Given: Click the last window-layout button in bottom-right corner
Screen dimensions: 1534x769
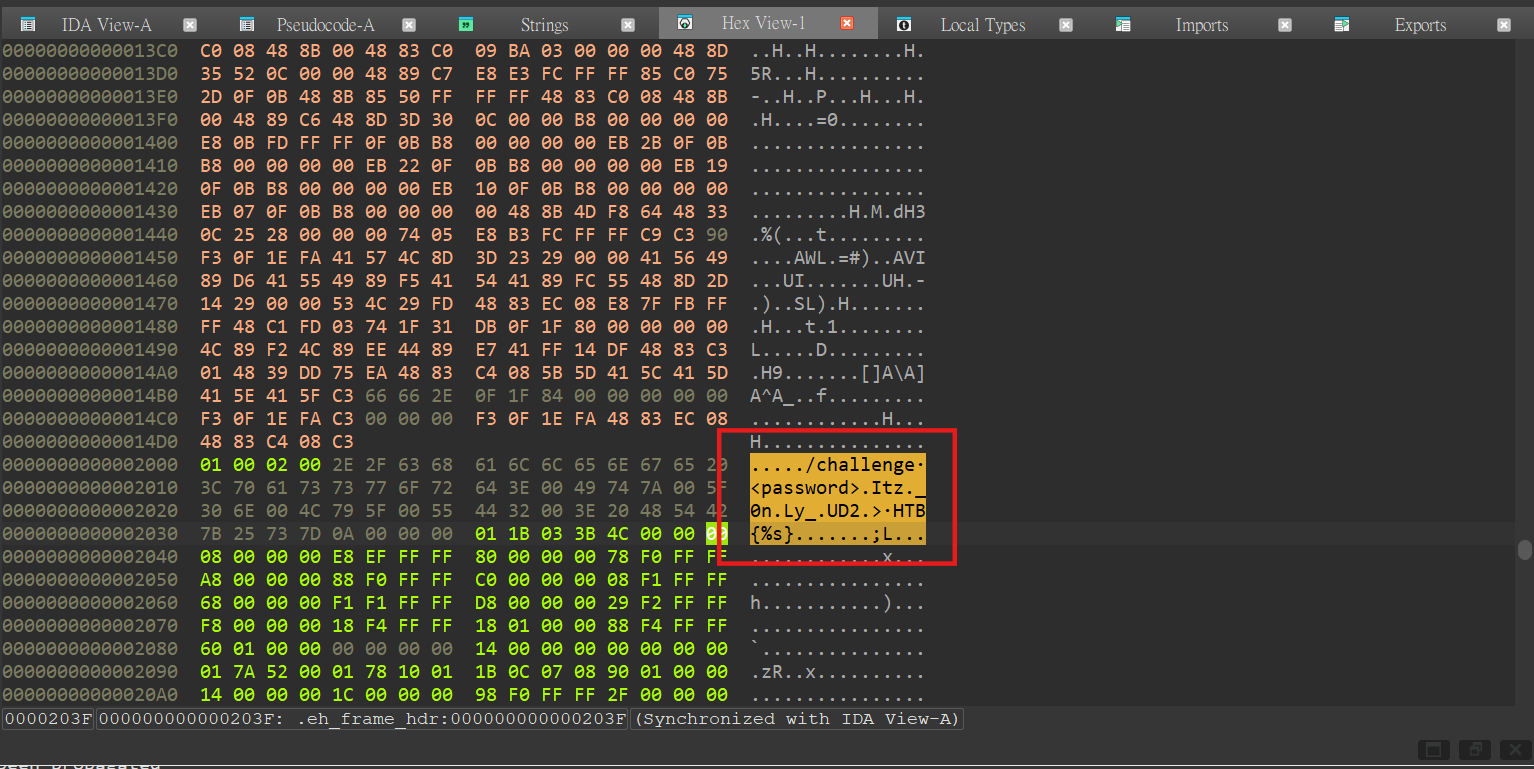Looking at the screenshot, I should [1514, 750].
